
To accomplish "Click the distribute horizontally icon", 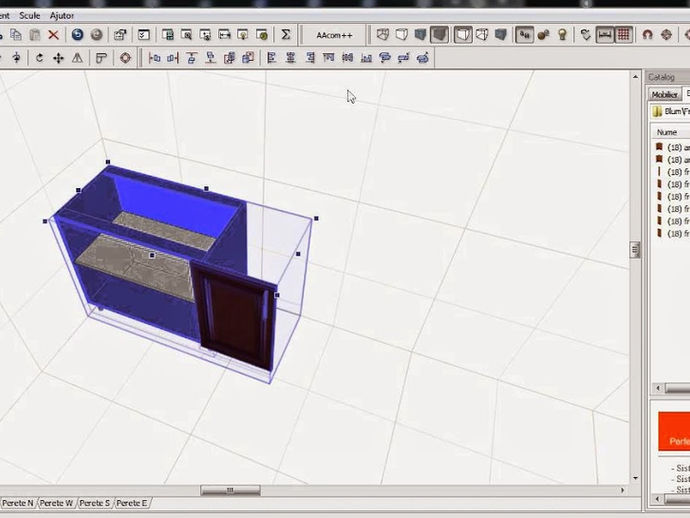I will (x=348, y=58).
